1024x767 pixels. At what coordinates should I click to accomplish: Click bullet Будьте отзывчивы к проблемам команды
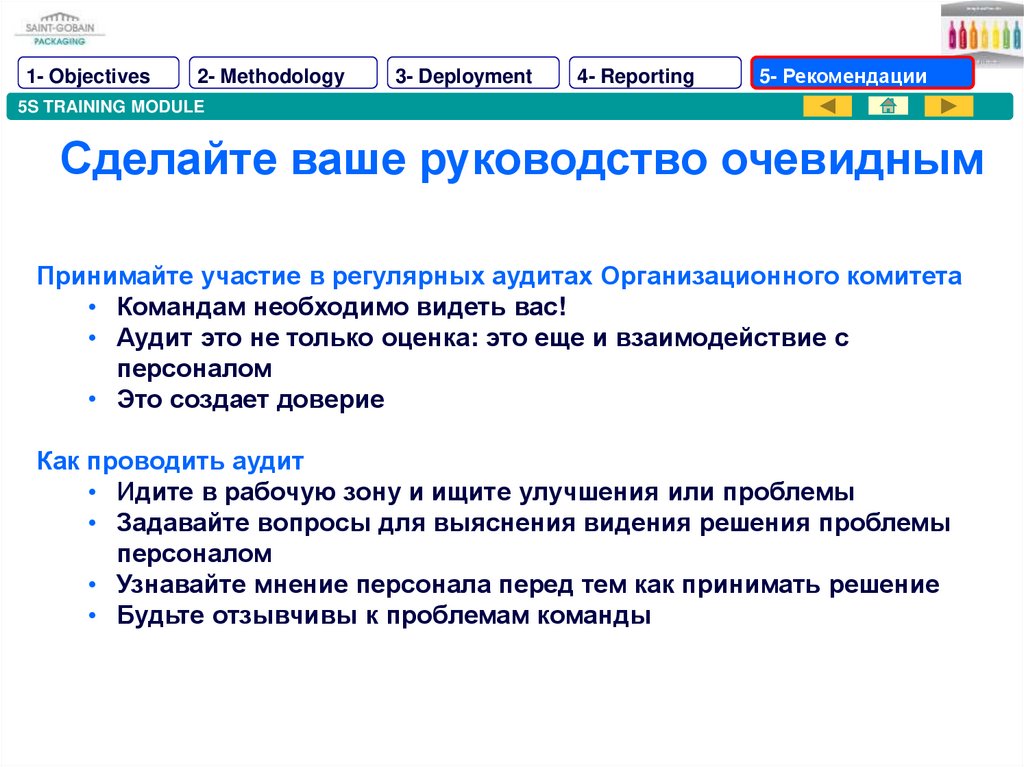[383, 616]
